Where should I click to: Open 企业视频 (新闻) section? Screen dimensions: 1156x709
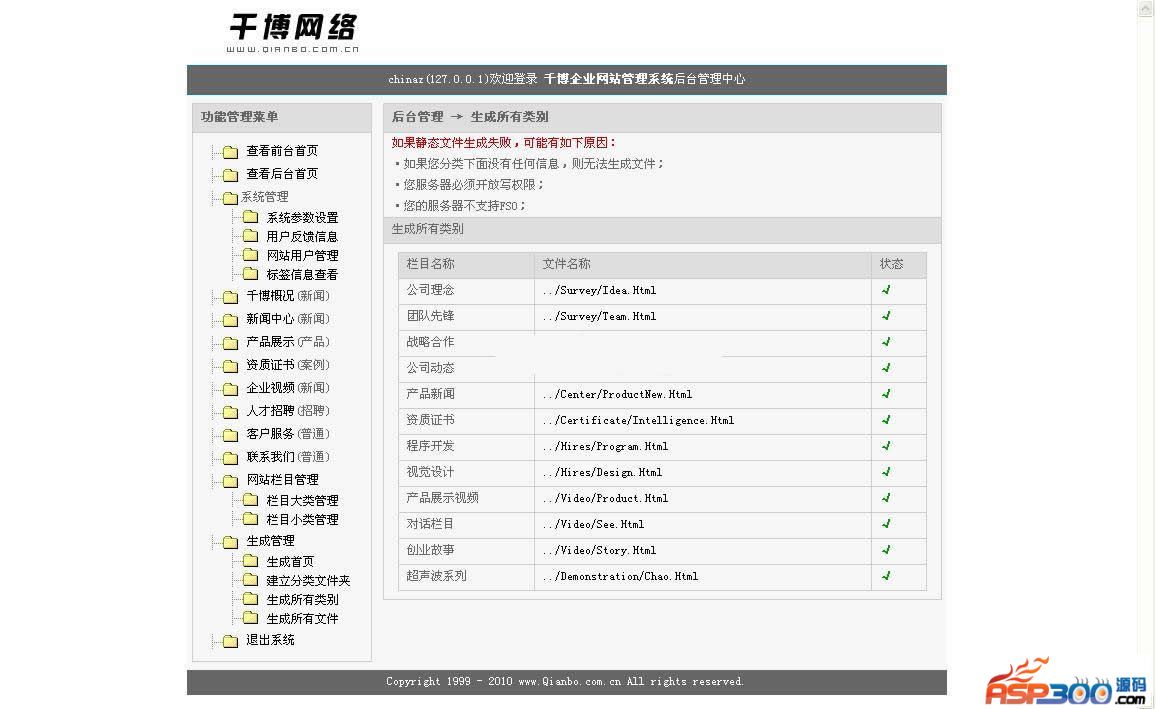pyautogui.click(x=288, y=388)
